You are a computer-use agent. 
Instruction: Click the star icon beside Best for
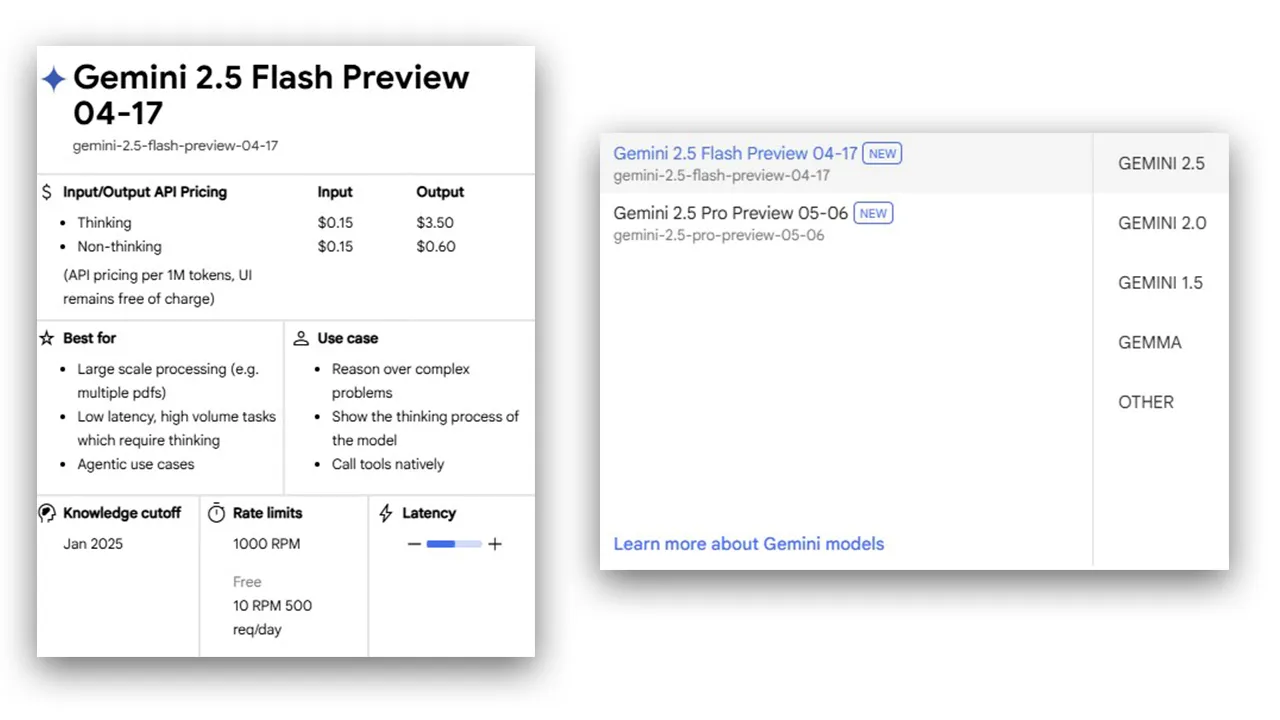pos(47,338)
